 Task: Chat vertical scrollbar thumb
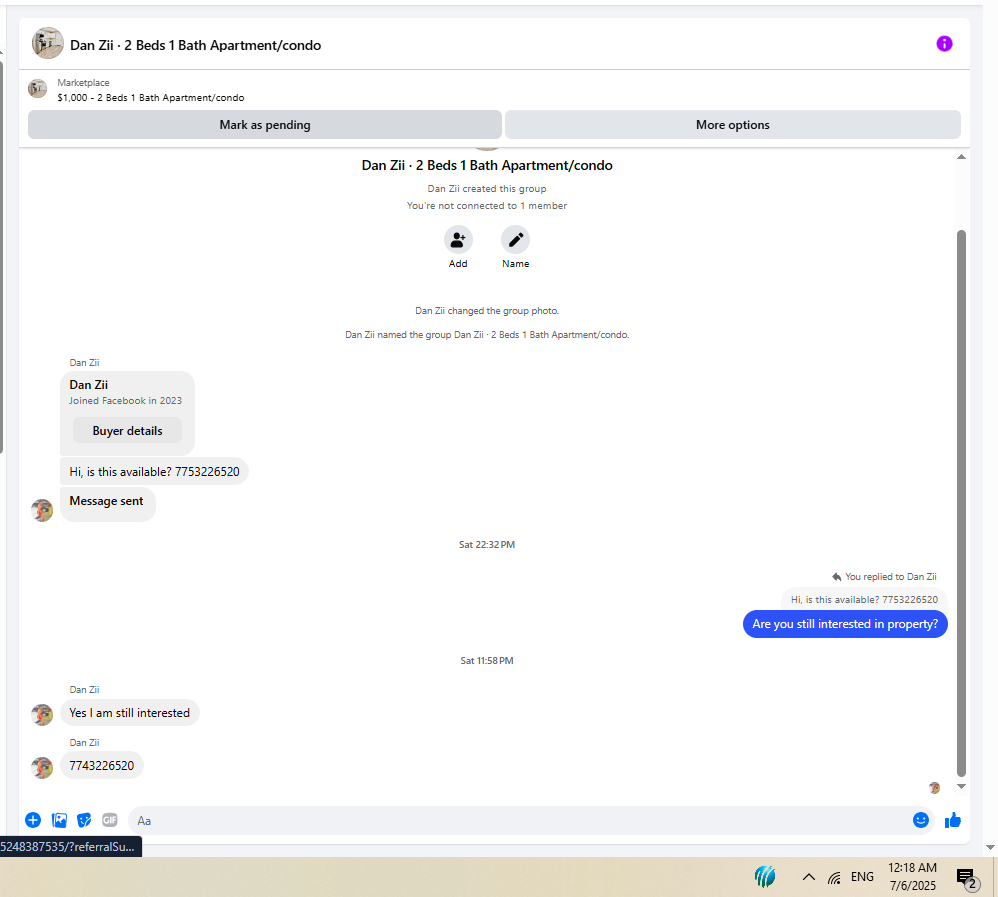961,503
